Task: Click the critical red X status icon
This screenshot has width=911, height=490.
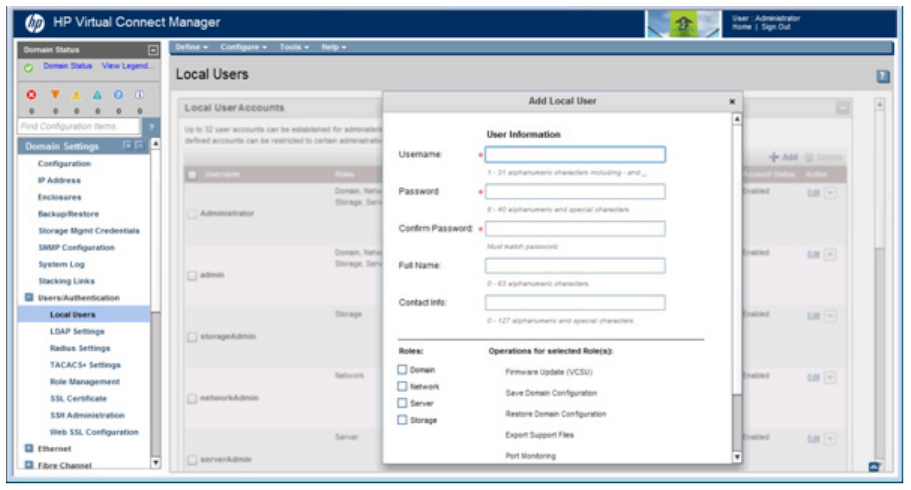Action: tap(31, 95)
